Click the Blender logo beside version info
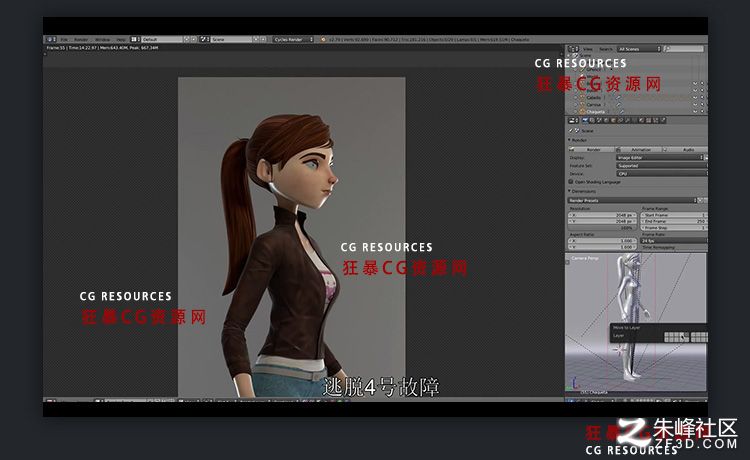Viewport: 750px width, 460px height. coord(323,39)
